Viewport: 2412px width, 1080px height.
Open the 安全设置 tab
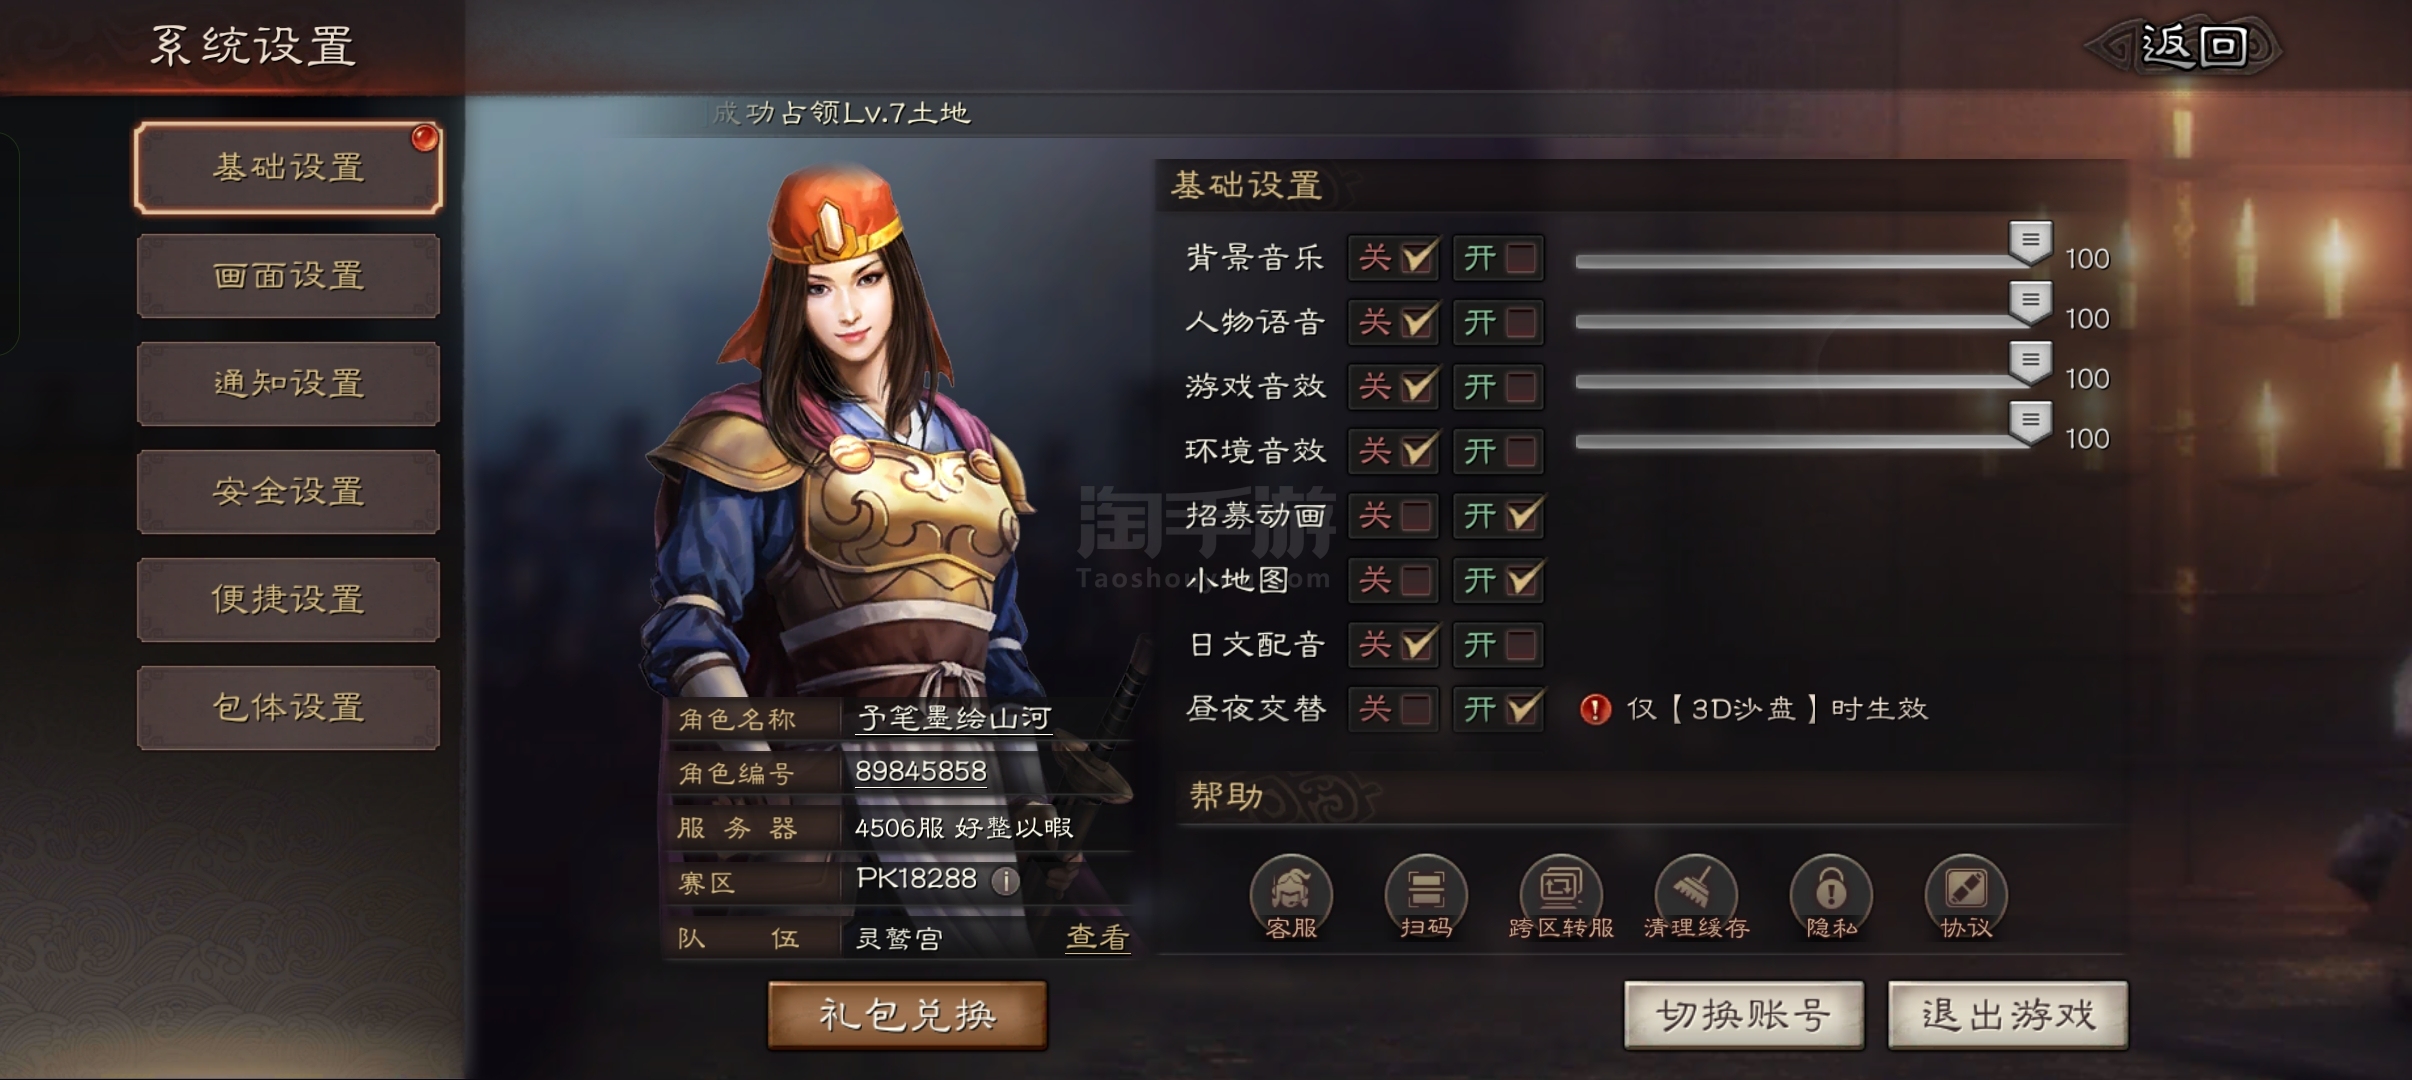pos(288,492)
